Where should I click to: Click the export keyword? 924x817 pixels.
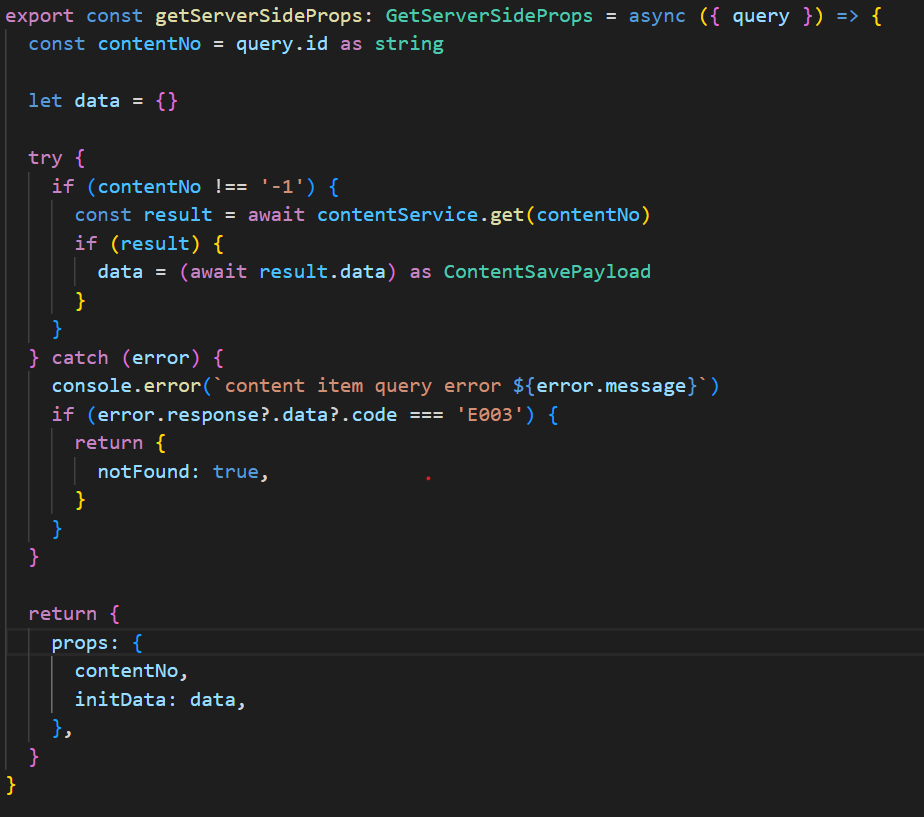pyautogui.click(x=39, y=17)
